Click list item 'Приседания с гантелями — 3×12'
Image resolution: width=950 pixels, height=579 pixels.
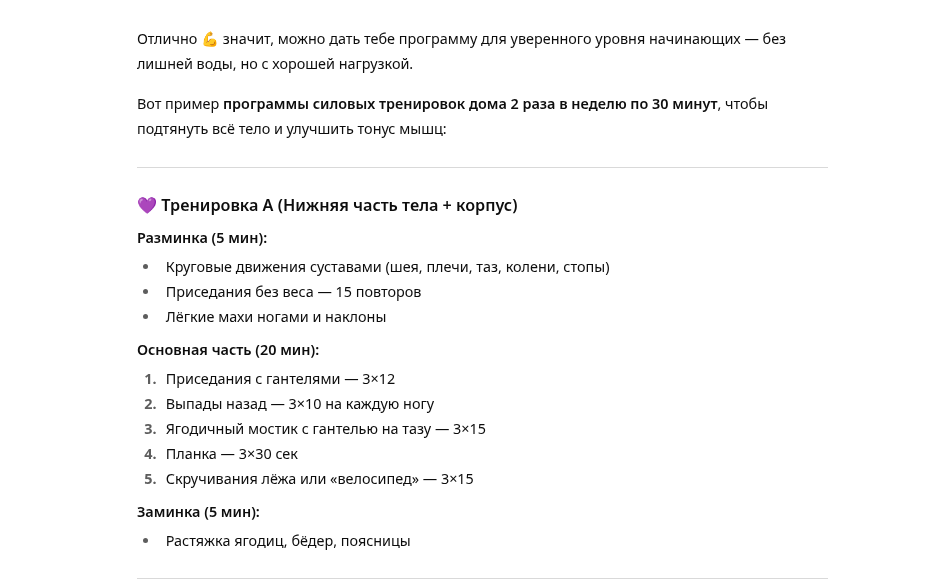tap(280, 379)
